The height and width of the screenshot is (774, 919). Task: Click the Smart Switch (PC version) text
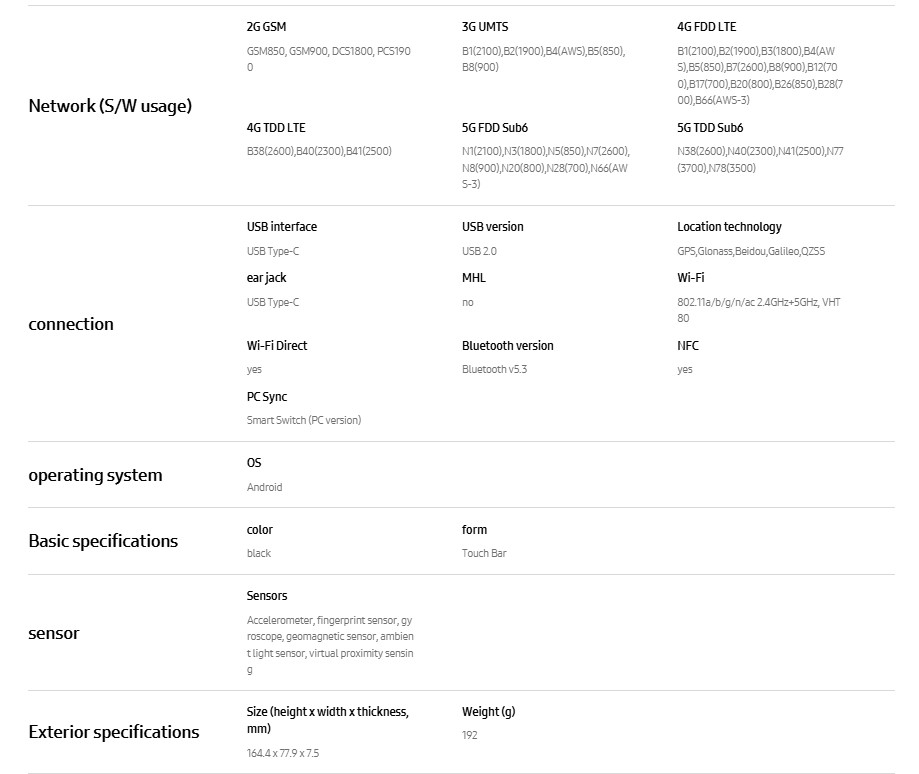click(304, 421)
